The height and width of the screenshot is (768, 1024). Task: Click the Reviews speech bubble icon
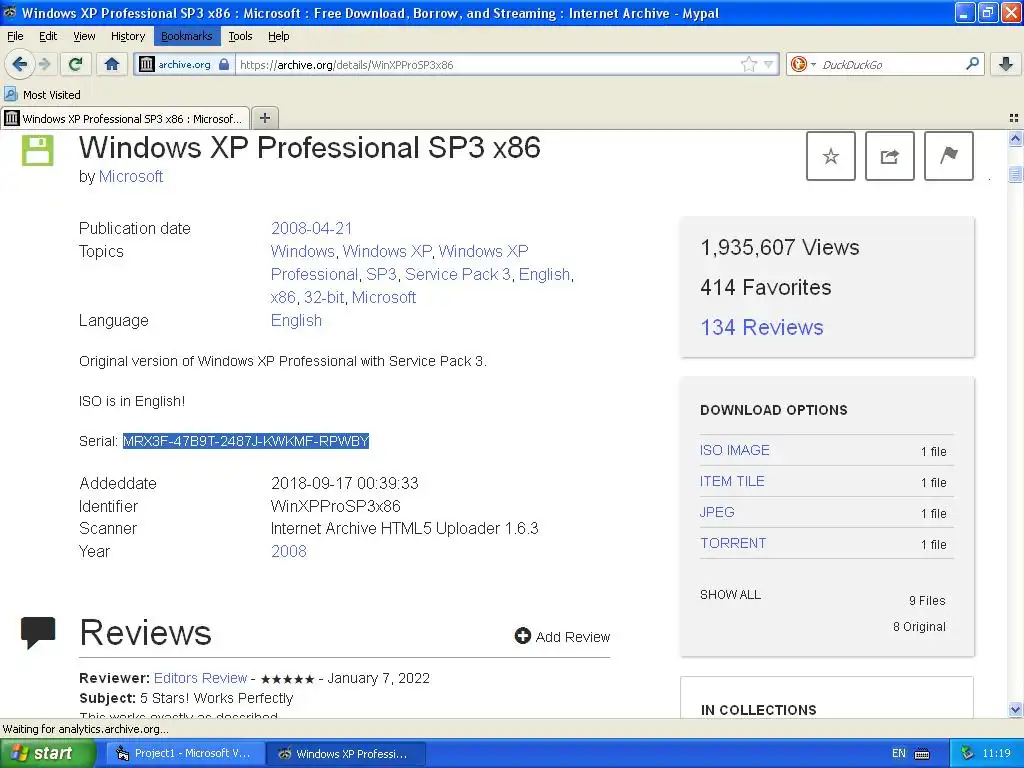pyautogui.click(x=38, y=632)
